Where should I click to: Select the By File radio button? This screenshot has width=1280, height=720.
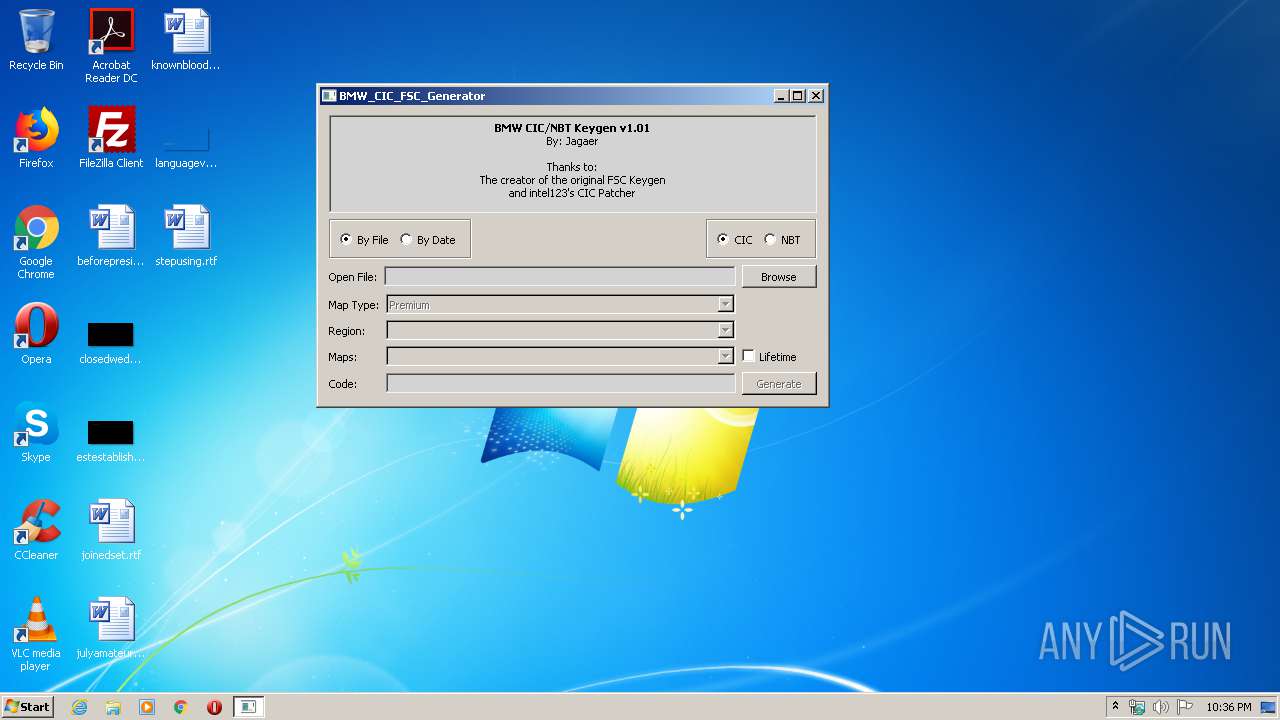pos(364,240)
